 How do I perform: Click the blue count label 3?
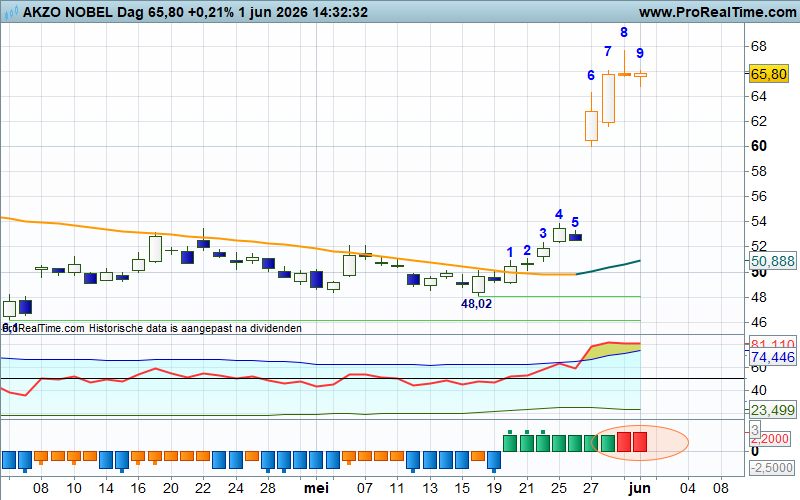coord(543,233)
